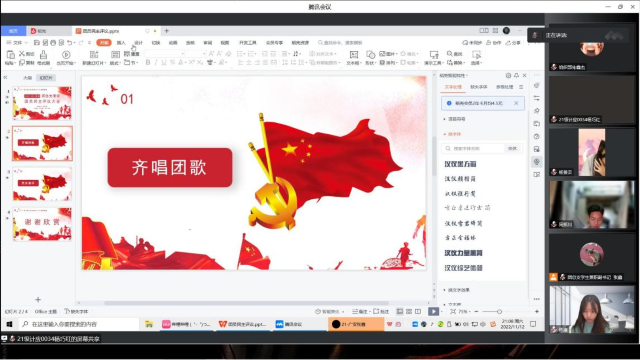This screenshot has height=360, width=640.
Task: Switch to the Outline (大纲) pane tab
Action: point(27,78)
